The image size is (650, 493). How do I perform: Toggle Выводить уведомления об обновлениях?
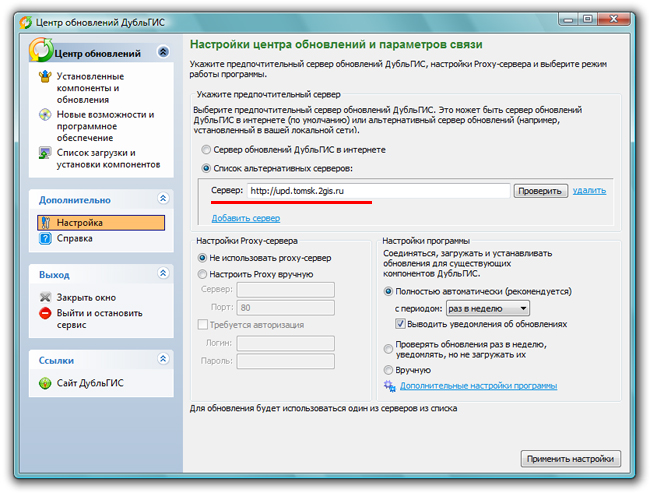[400, 324]
